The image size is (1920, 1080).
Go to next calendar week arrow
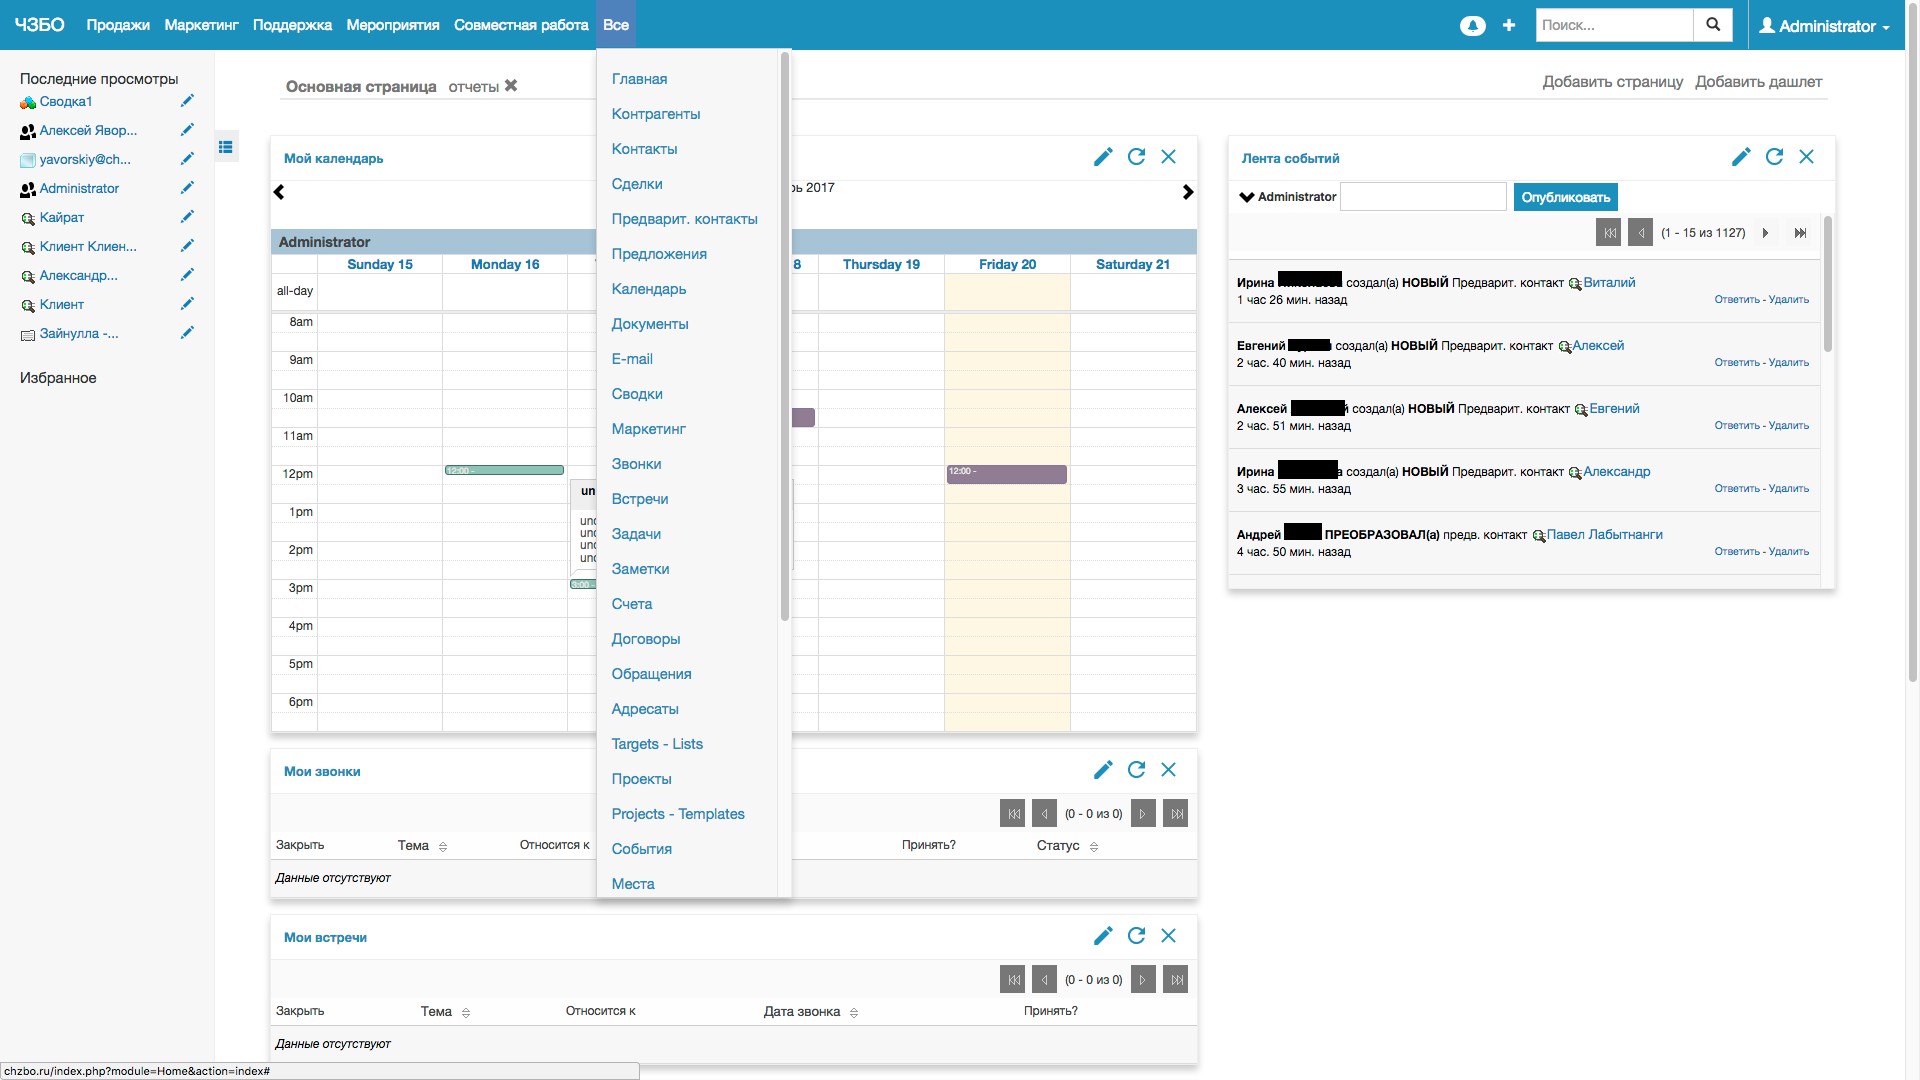coord(1187,192)
